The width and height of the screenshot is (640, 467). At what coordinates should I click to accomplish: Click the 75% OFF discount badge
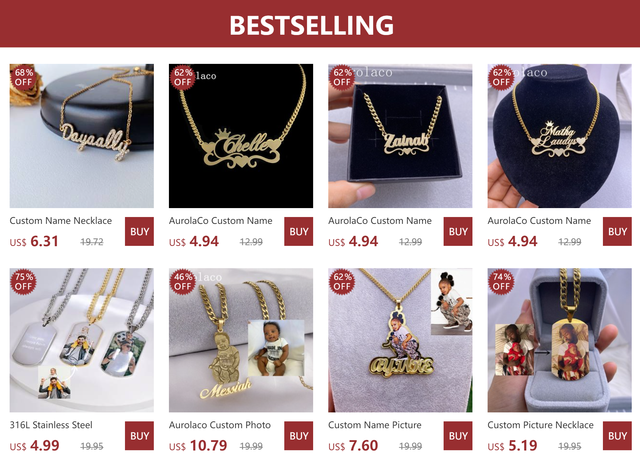(23, 282)
